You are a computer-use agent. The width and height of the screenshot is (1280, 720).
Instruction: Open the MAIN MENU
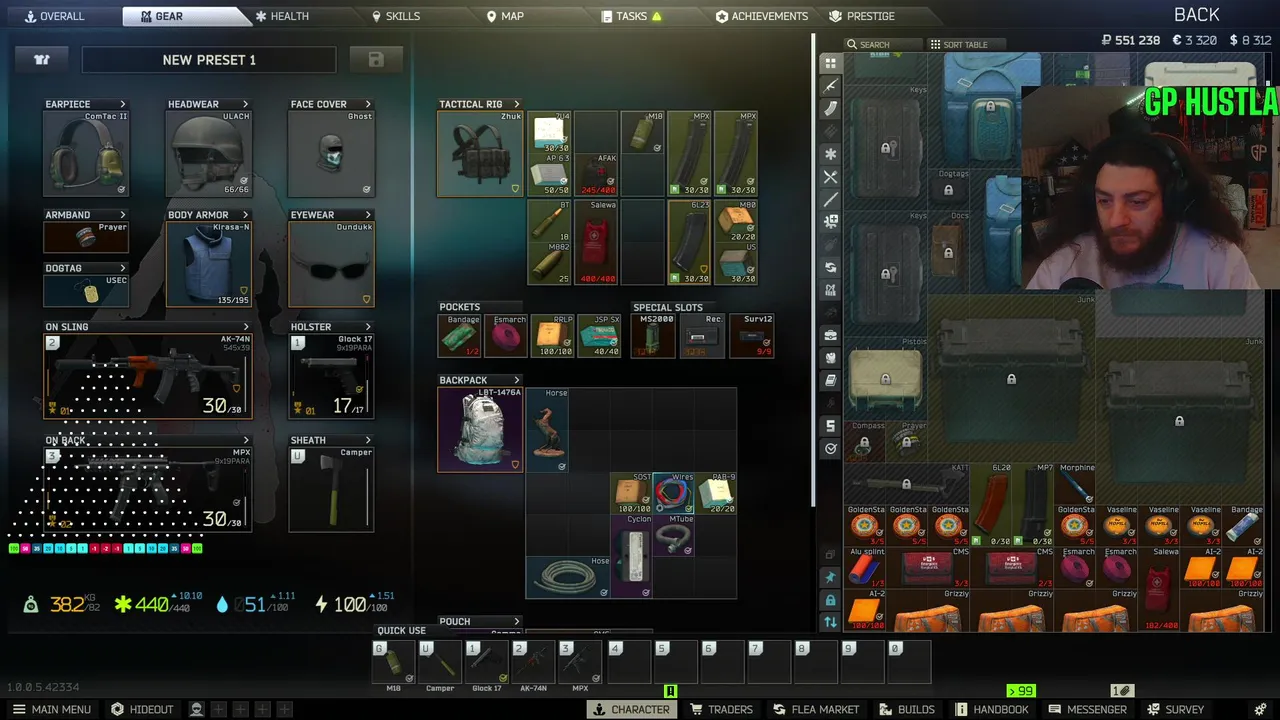click(51, 709)
